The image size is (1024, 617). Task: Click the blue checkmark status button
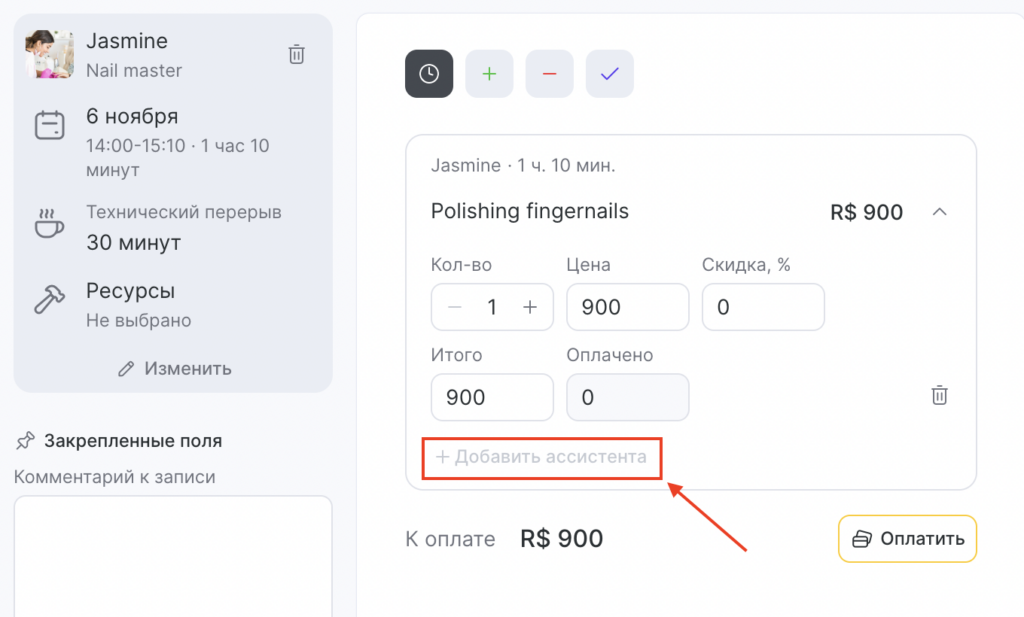(609, 74)
